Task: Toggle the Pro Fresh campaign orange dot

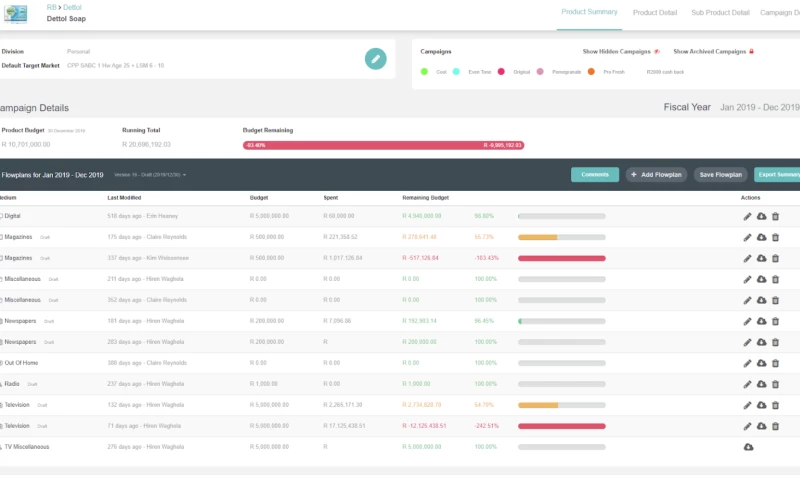Action: 591,71
